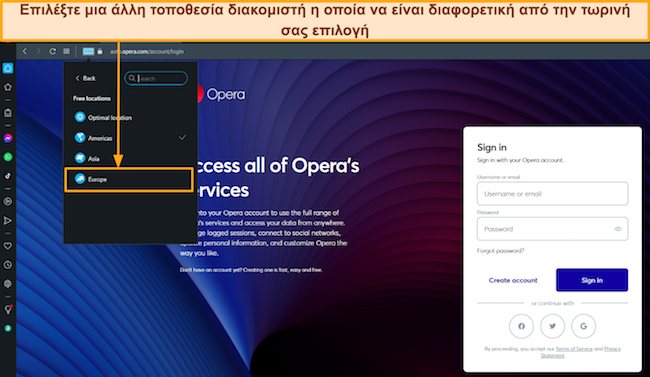
Task: Click the browser forward arrow
Action: pyautogui.click(x=39, y=51)
